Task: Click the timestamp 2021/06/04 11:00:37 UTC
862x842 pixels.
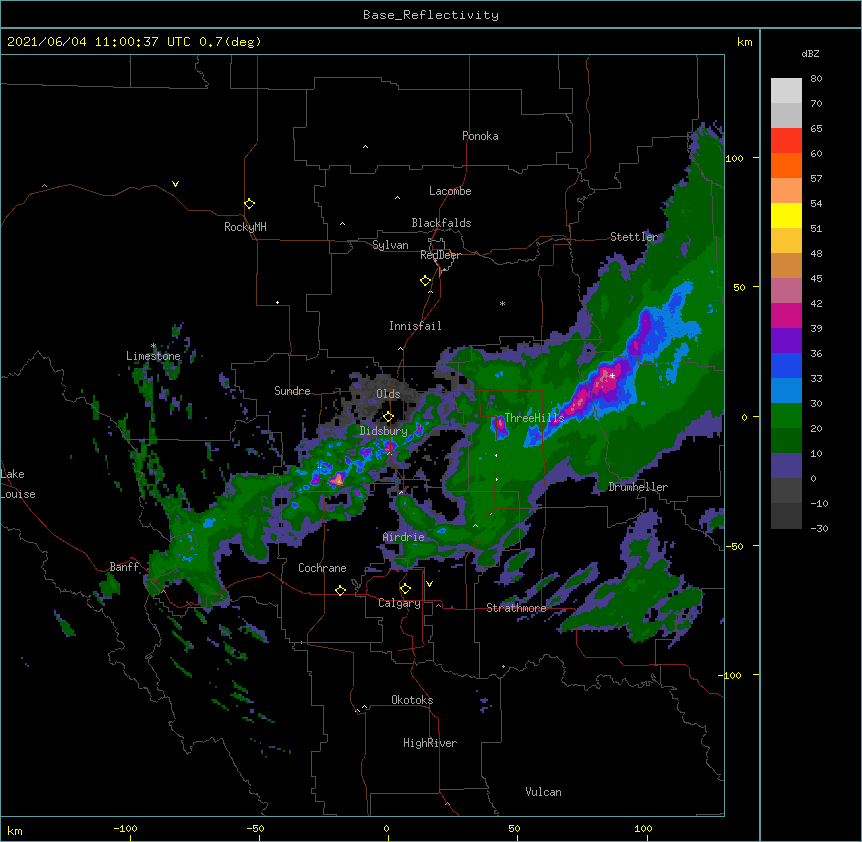Action: click(99, 42)
